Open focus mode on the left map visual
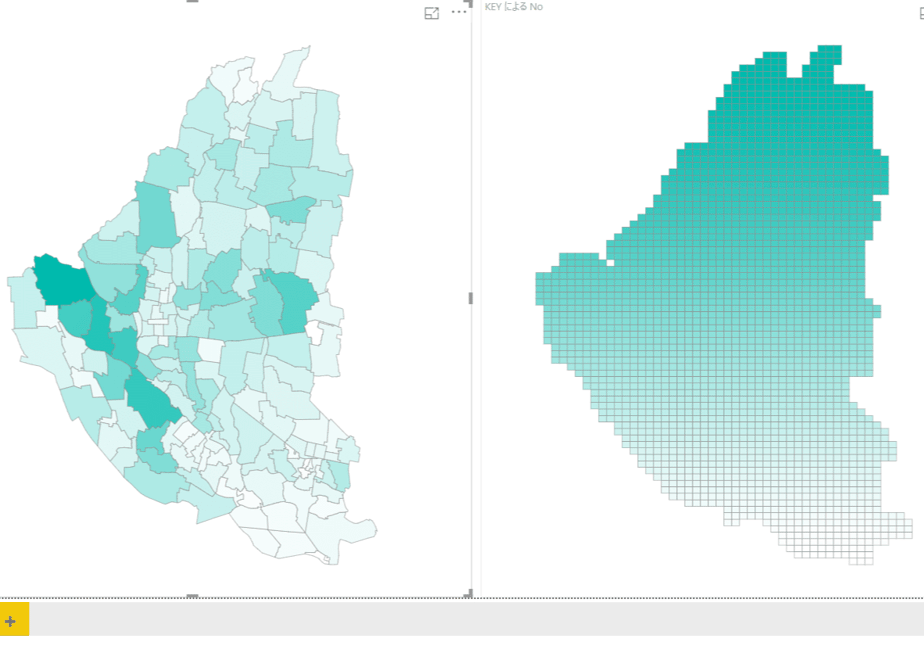924x660 pixels. pos(431,13)
